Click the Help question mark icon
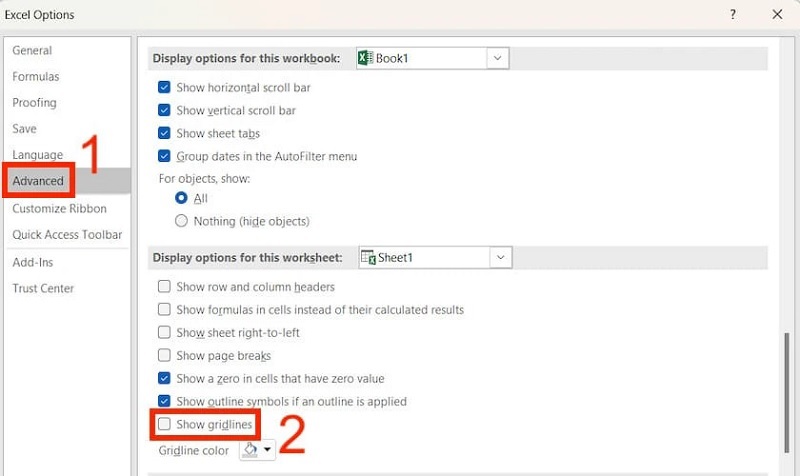 (734, 15)
